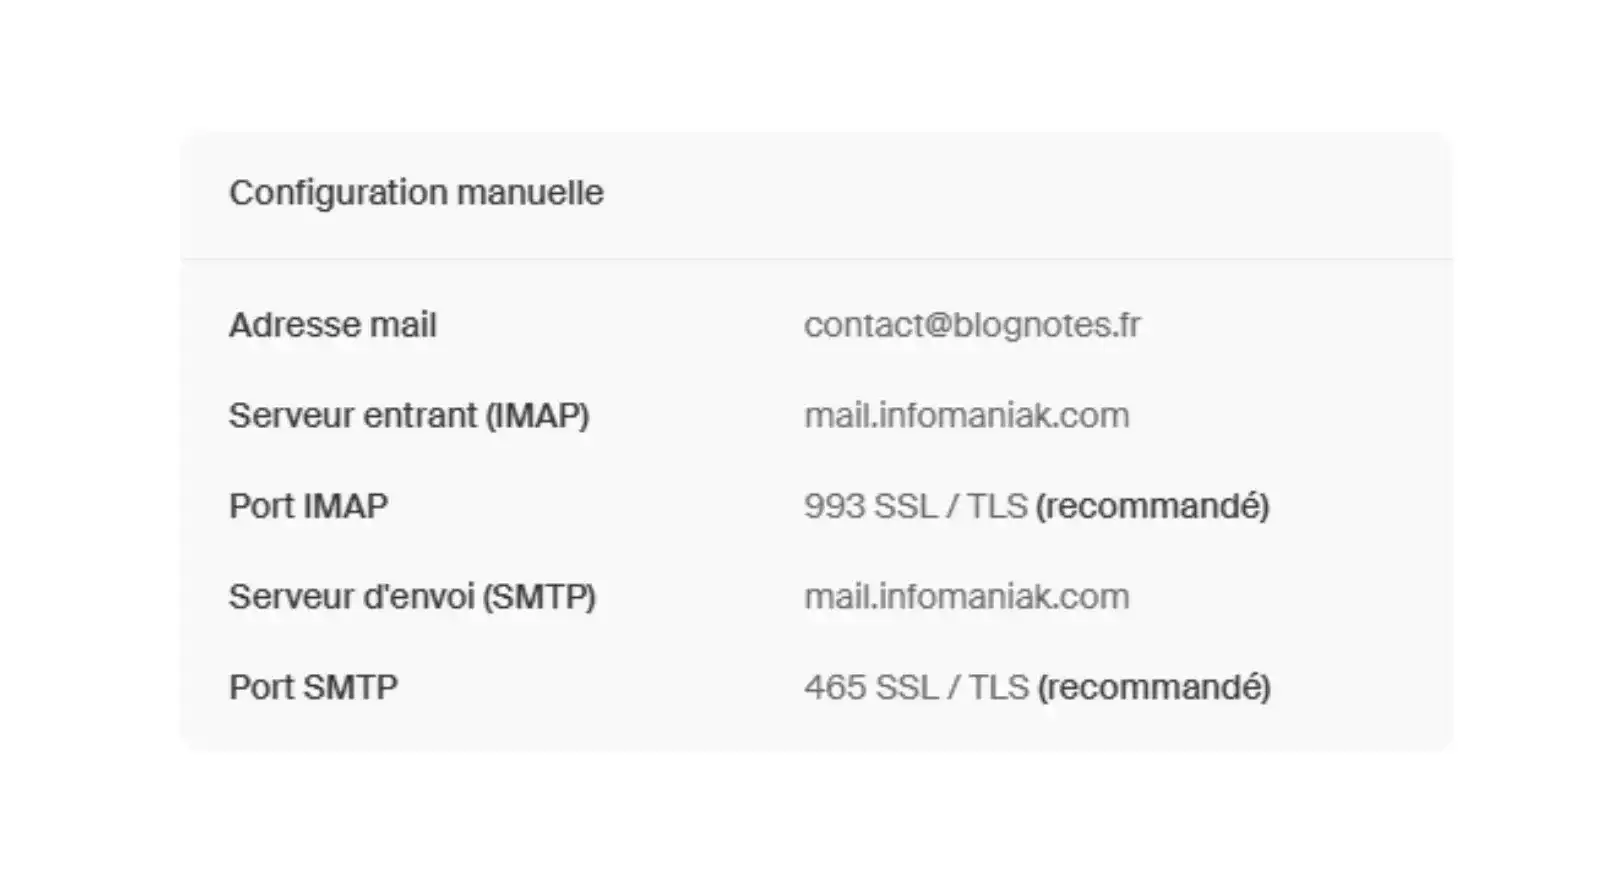The image size is (1600, 896).
Task: Click (recommandé) in the Port SMTP row
Action: (x=1154, y=687)
